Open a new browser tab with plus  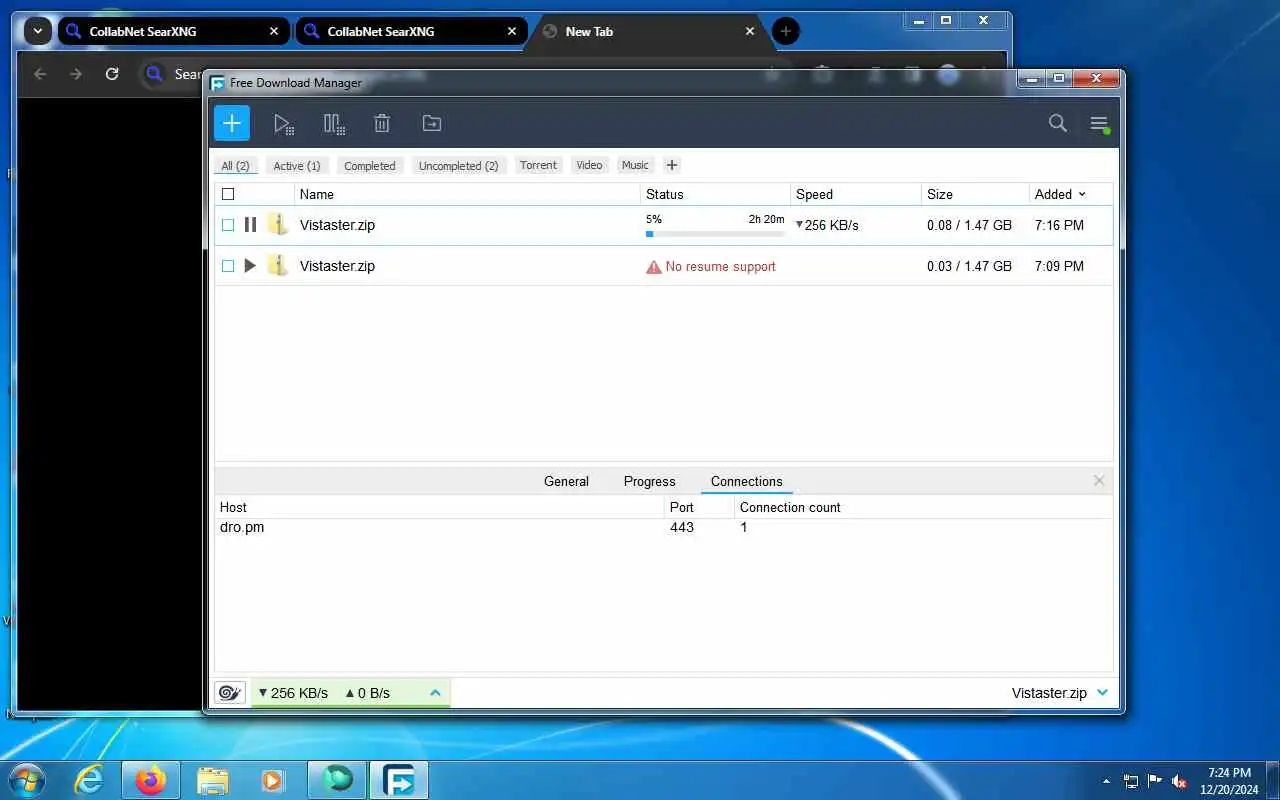785,31
